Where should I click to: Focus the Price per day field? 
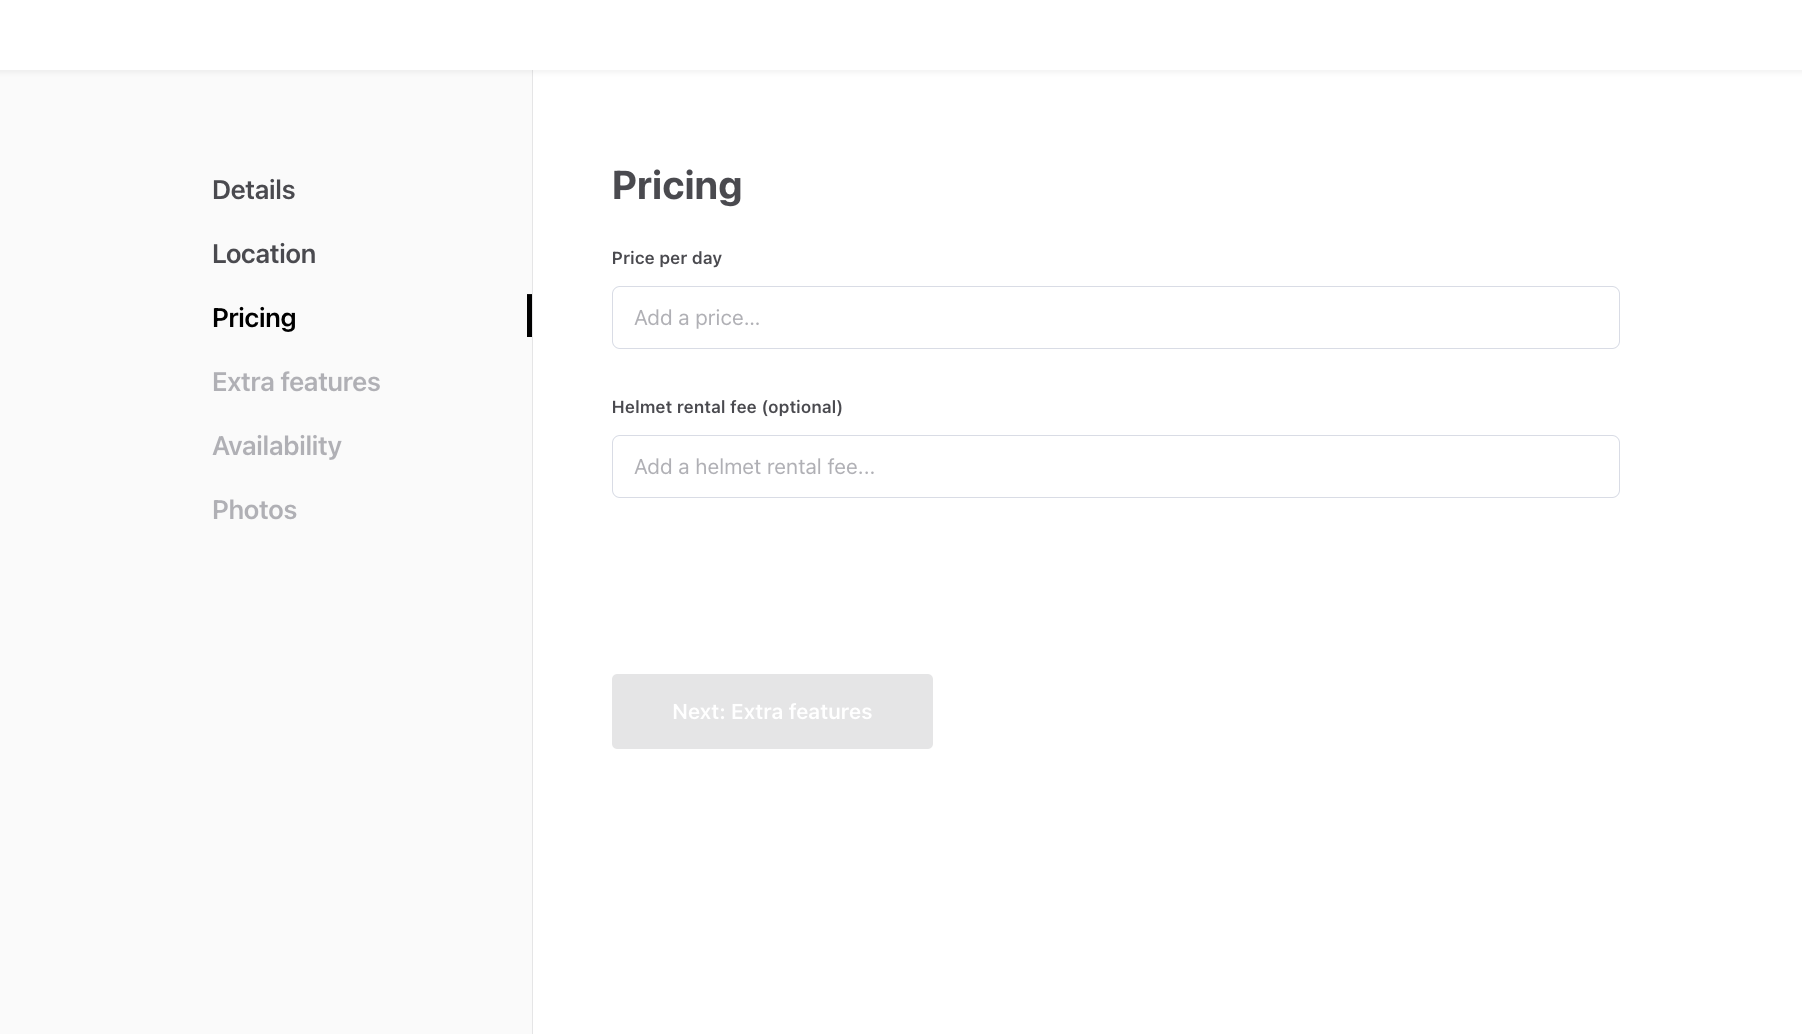click(1115, 318)
